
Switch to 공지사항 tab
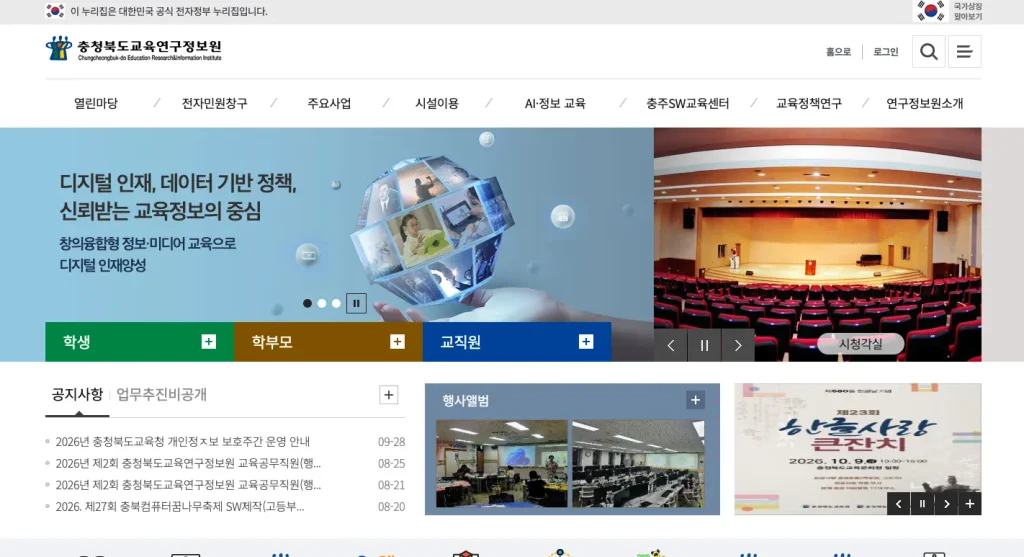tap(77, 394)
